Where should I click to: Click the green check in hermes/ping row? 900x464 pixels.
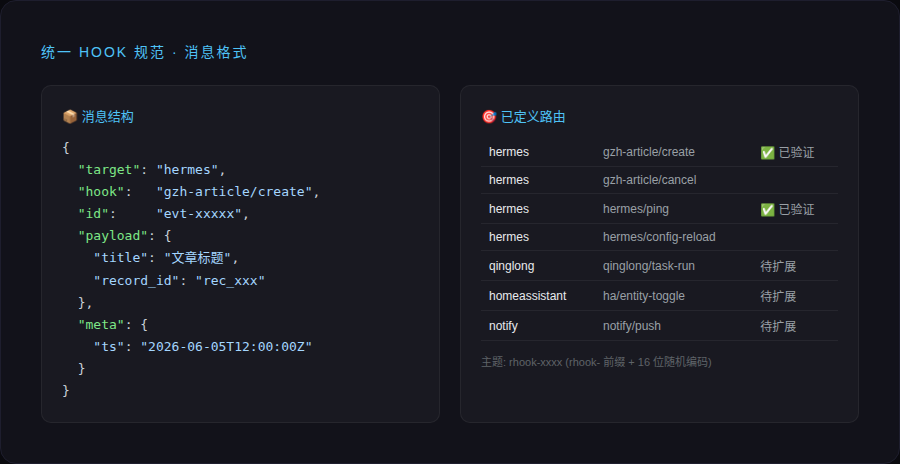tap(767, 210)
